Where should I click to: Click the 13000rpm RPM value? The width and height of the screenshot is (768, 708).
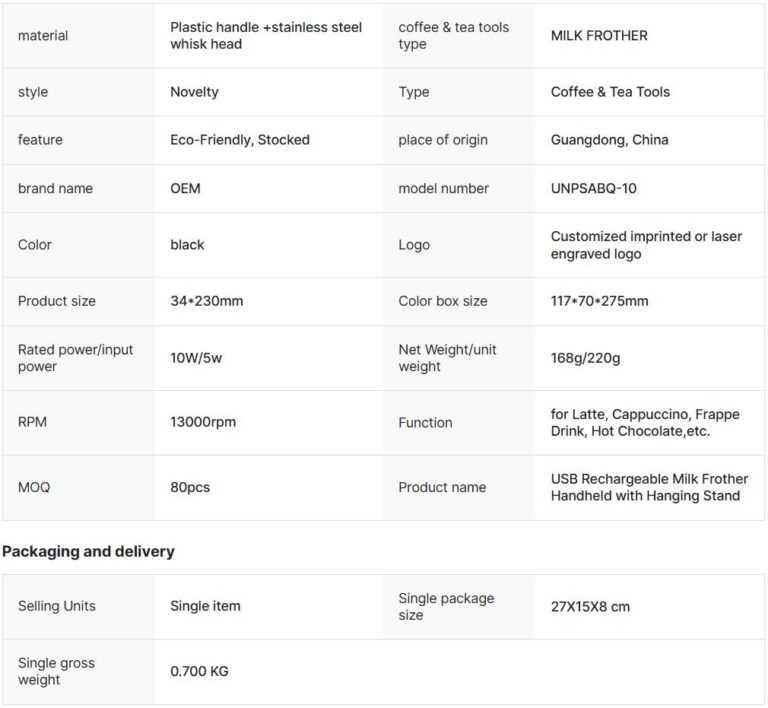[203, 422]
